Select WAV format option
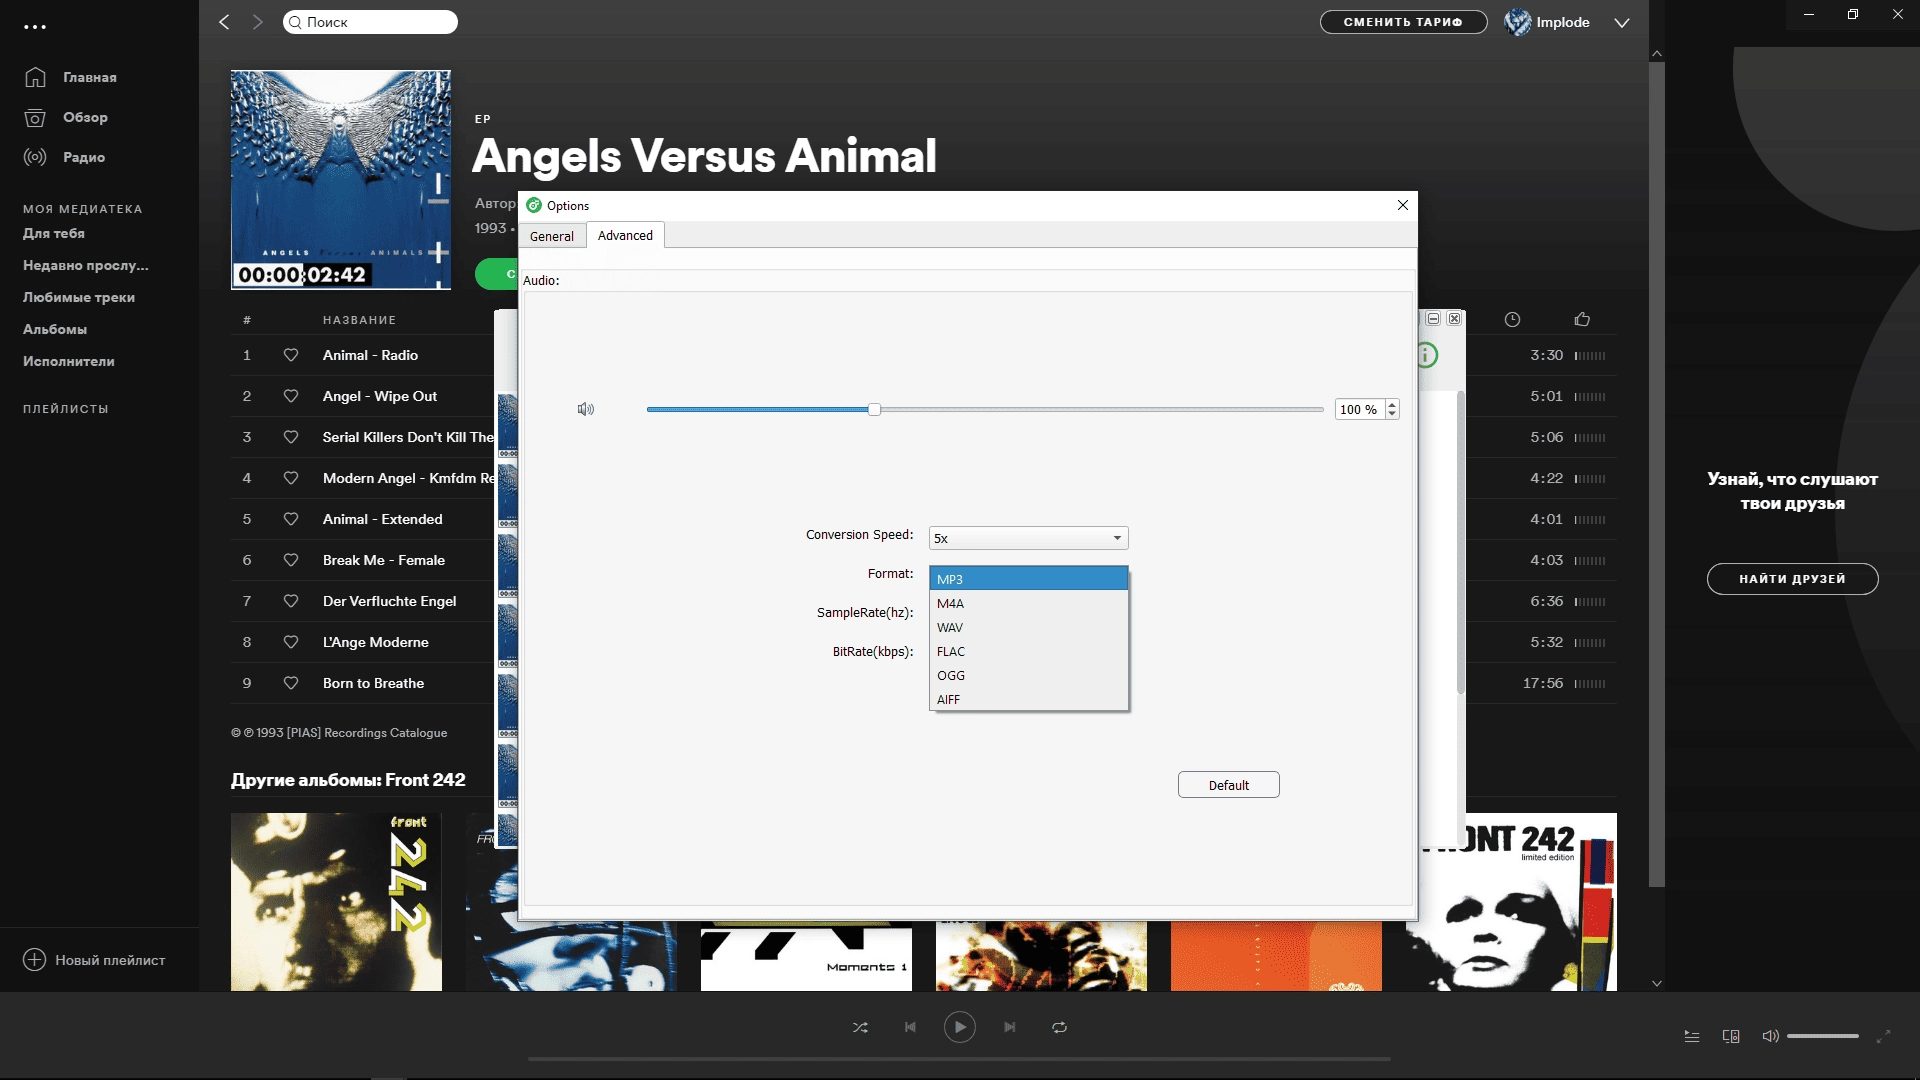This screenshot has width=1920, height=1080. [x=1028, y=627]
